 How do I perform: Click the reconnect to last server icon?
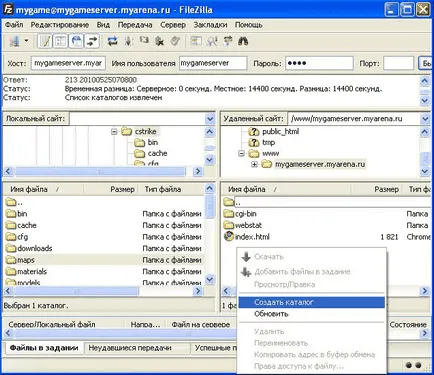tap(175, 41)
